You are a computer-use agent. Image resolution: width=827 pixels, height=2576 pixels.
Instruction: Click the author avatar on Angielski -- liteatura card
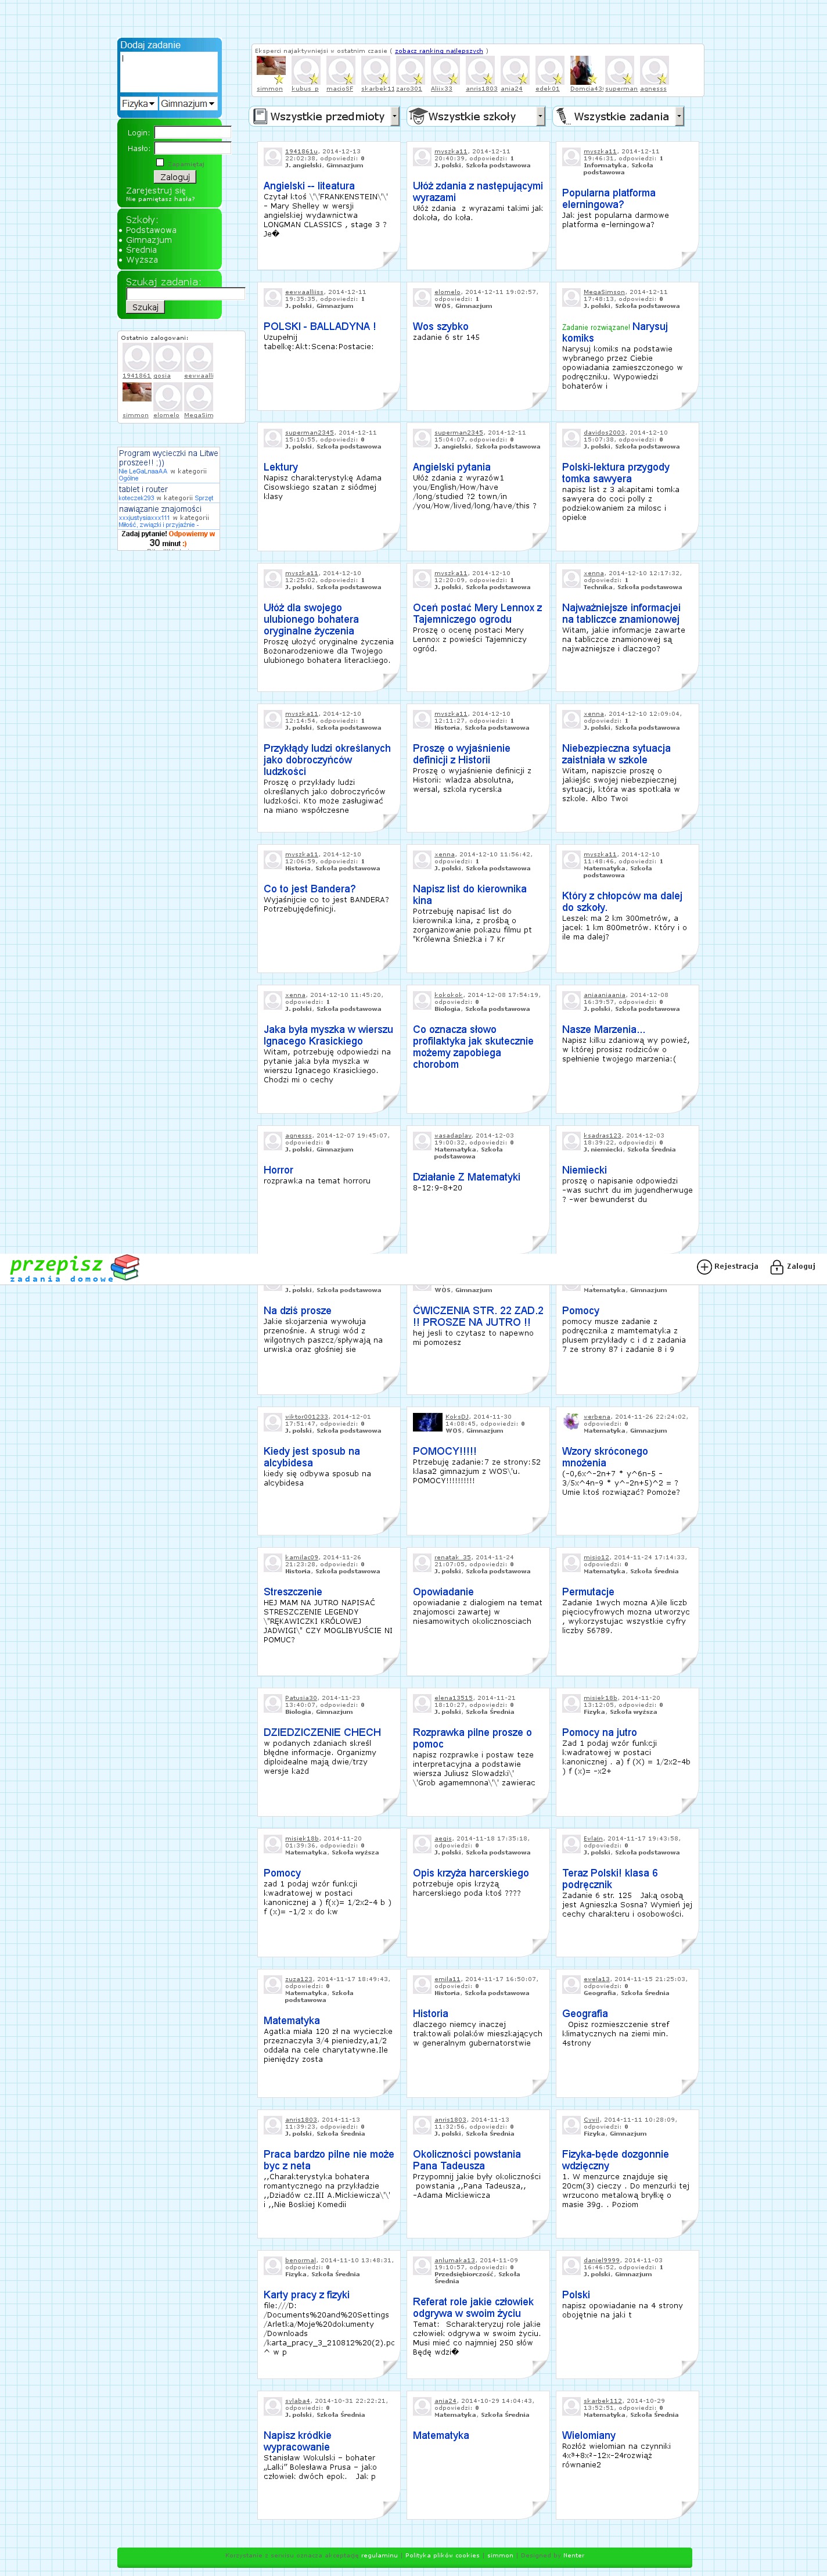(x=272, y=157)
